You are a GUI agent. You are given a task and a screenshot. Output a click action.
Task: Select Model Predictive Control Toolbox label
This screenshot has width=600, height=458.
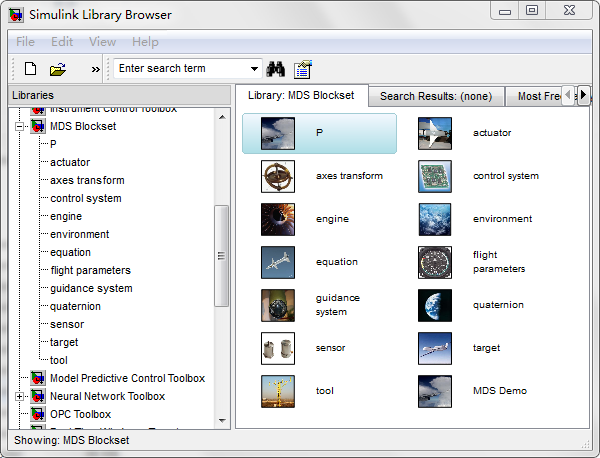point(127,378)
